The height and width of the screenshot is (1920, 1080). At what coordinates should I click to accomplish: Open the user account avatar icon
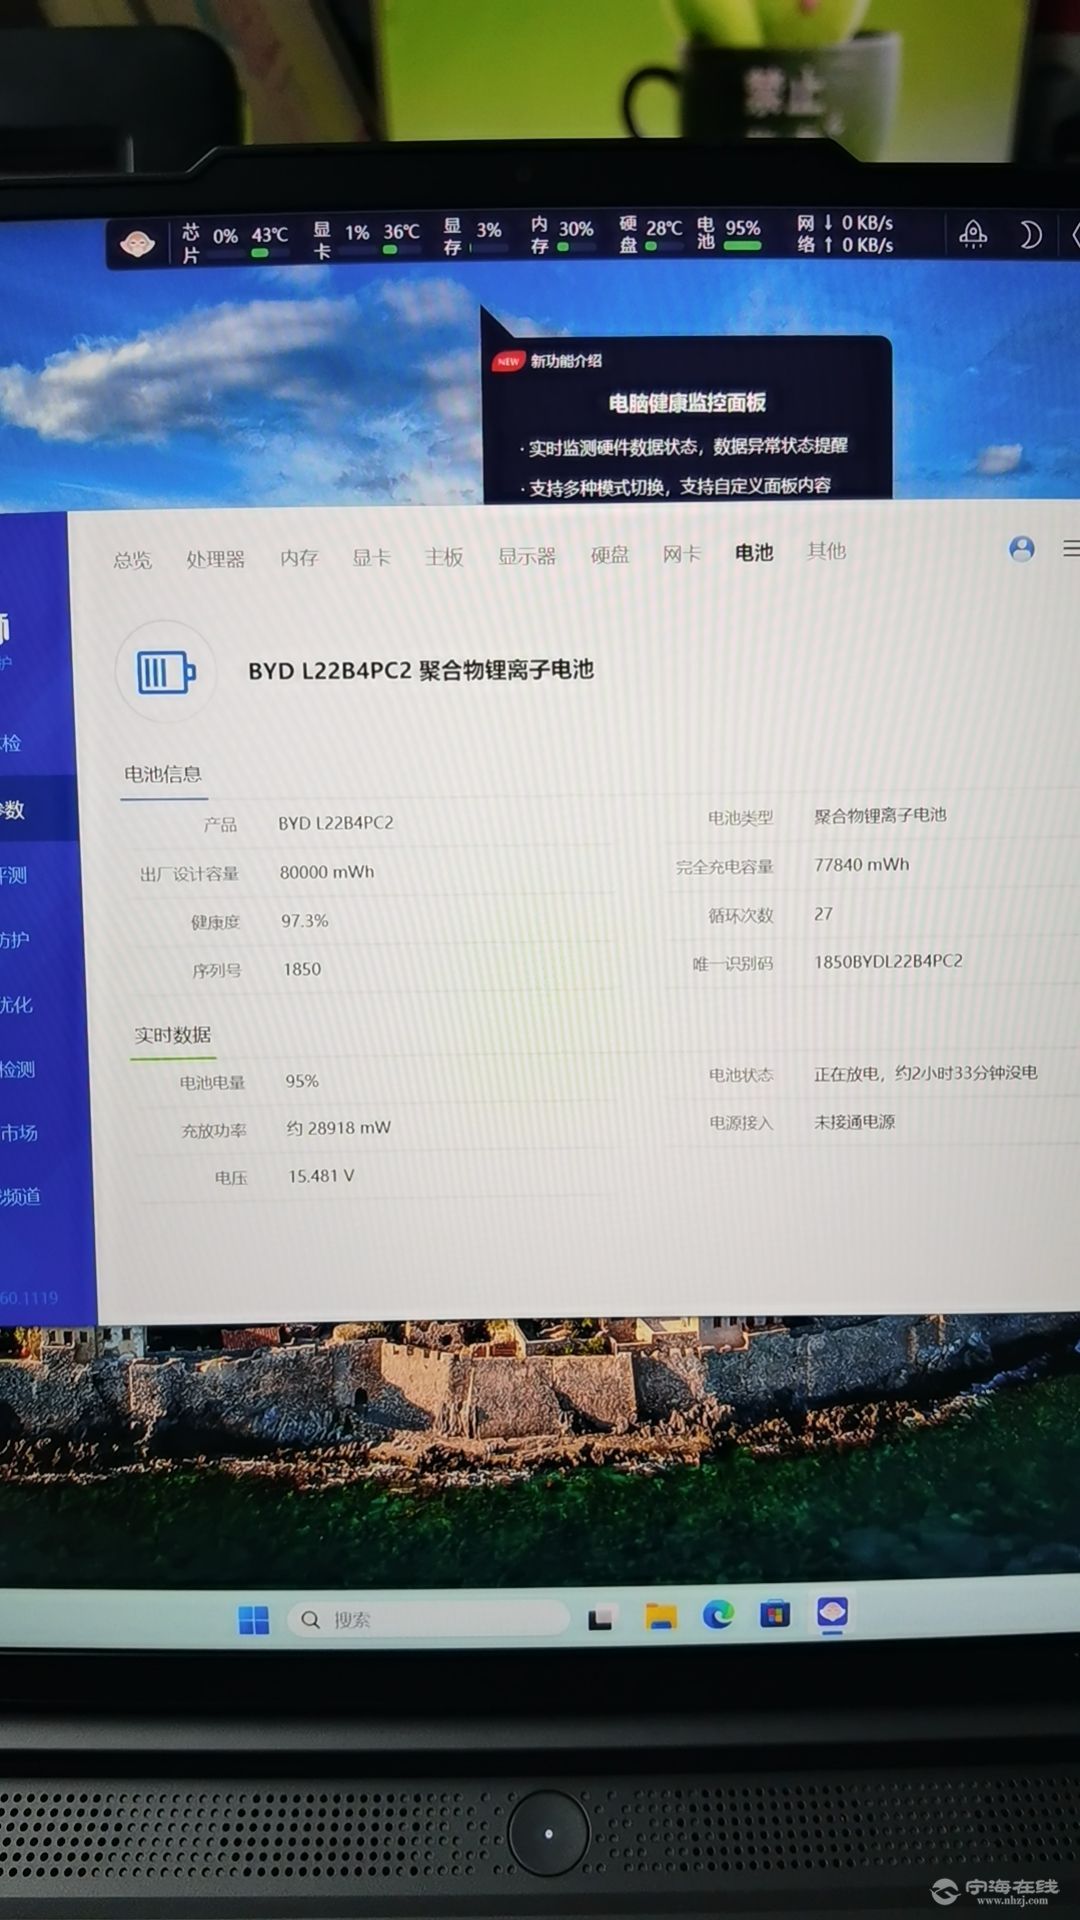click(x=1021, y=548)
